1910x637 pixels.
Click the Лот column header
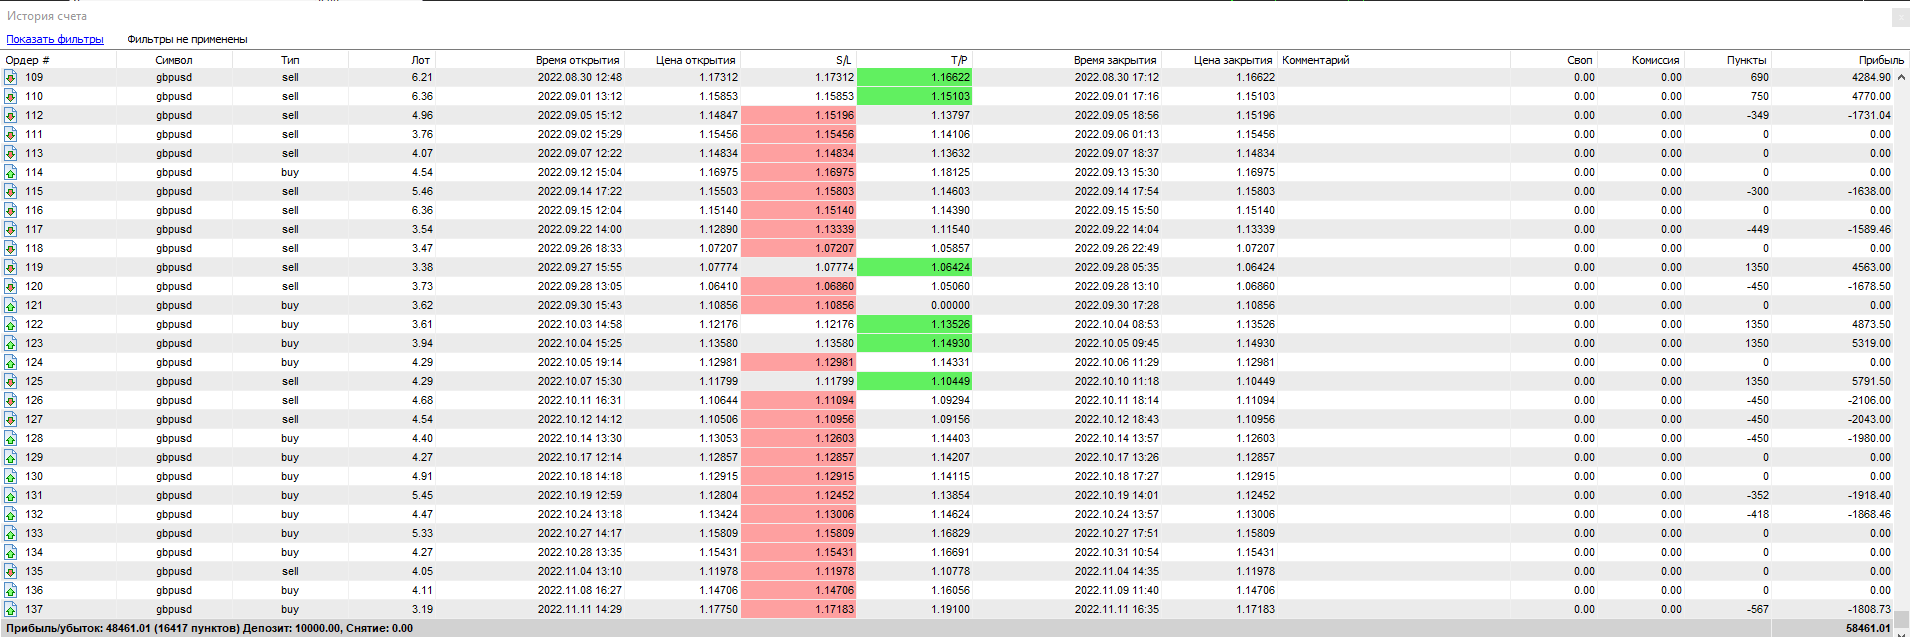[420, 60]
